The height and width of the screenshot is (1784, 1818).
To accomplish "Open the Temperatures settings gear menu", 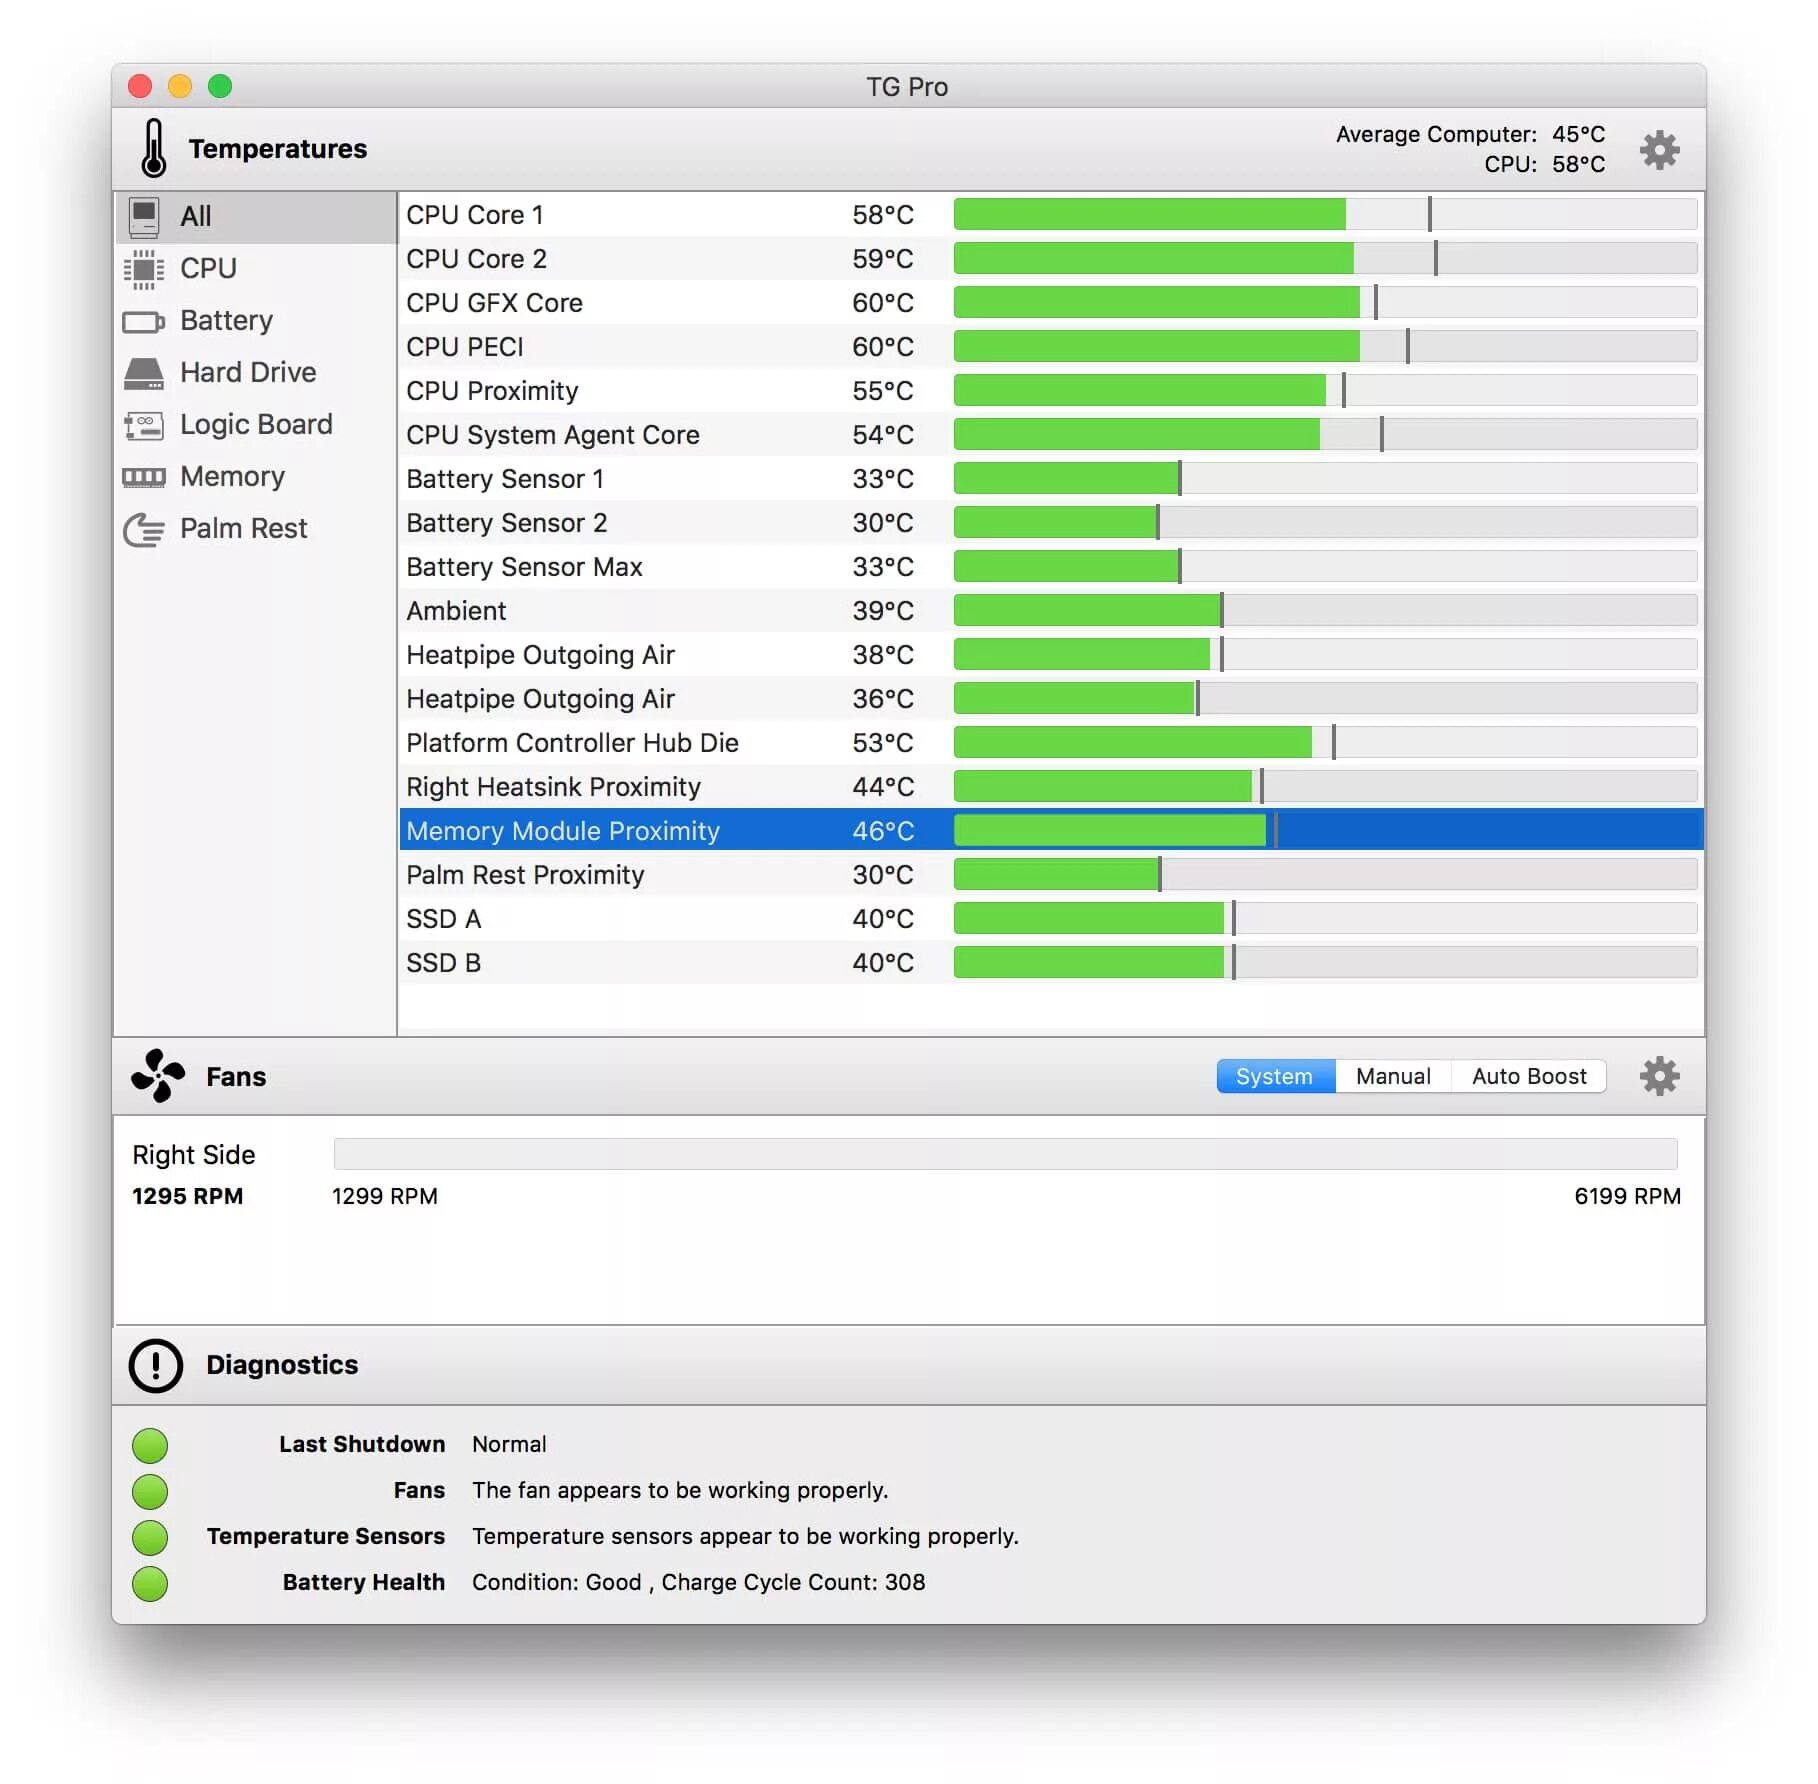I will (1660, 150).
